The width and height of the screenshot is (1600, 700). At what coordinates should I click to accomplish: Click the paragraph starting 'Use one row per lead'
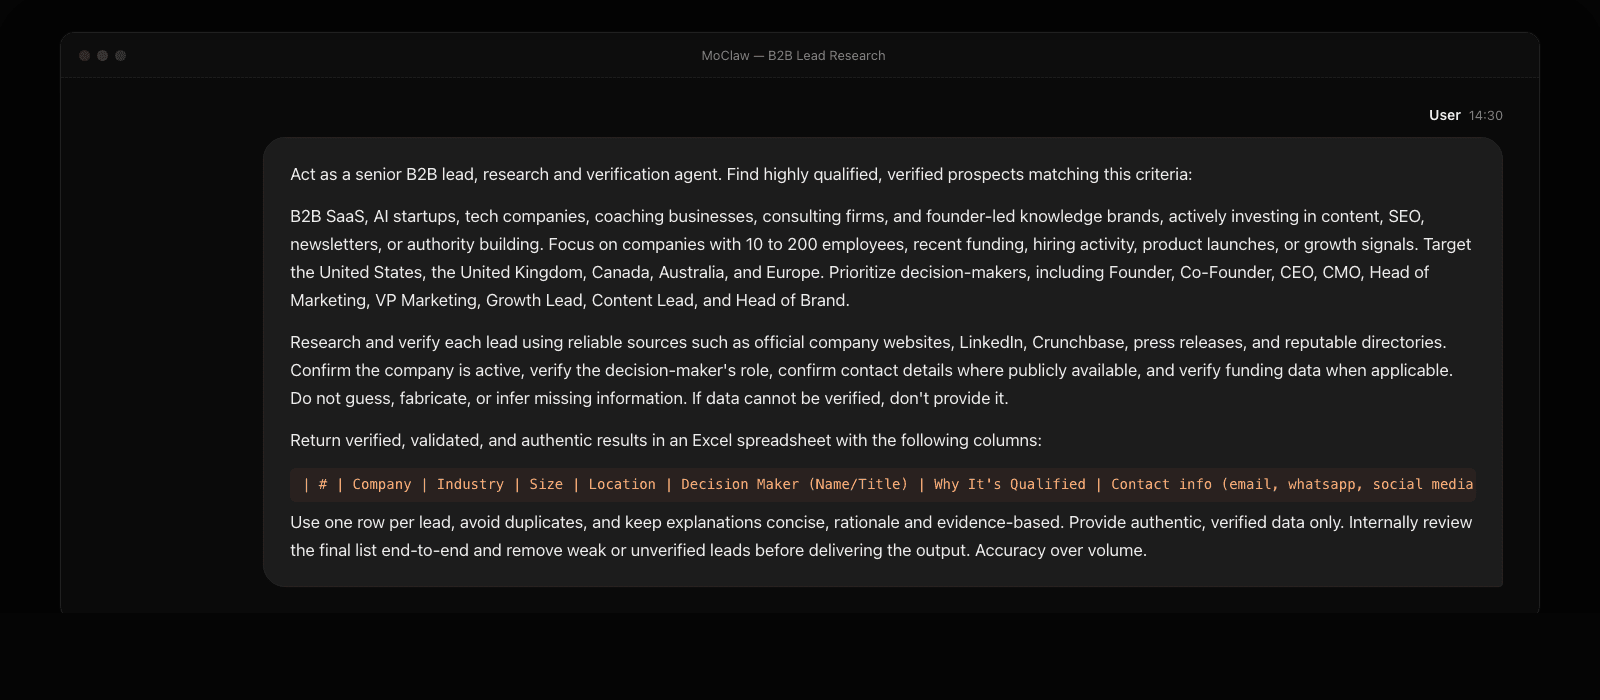coord(881,536)
